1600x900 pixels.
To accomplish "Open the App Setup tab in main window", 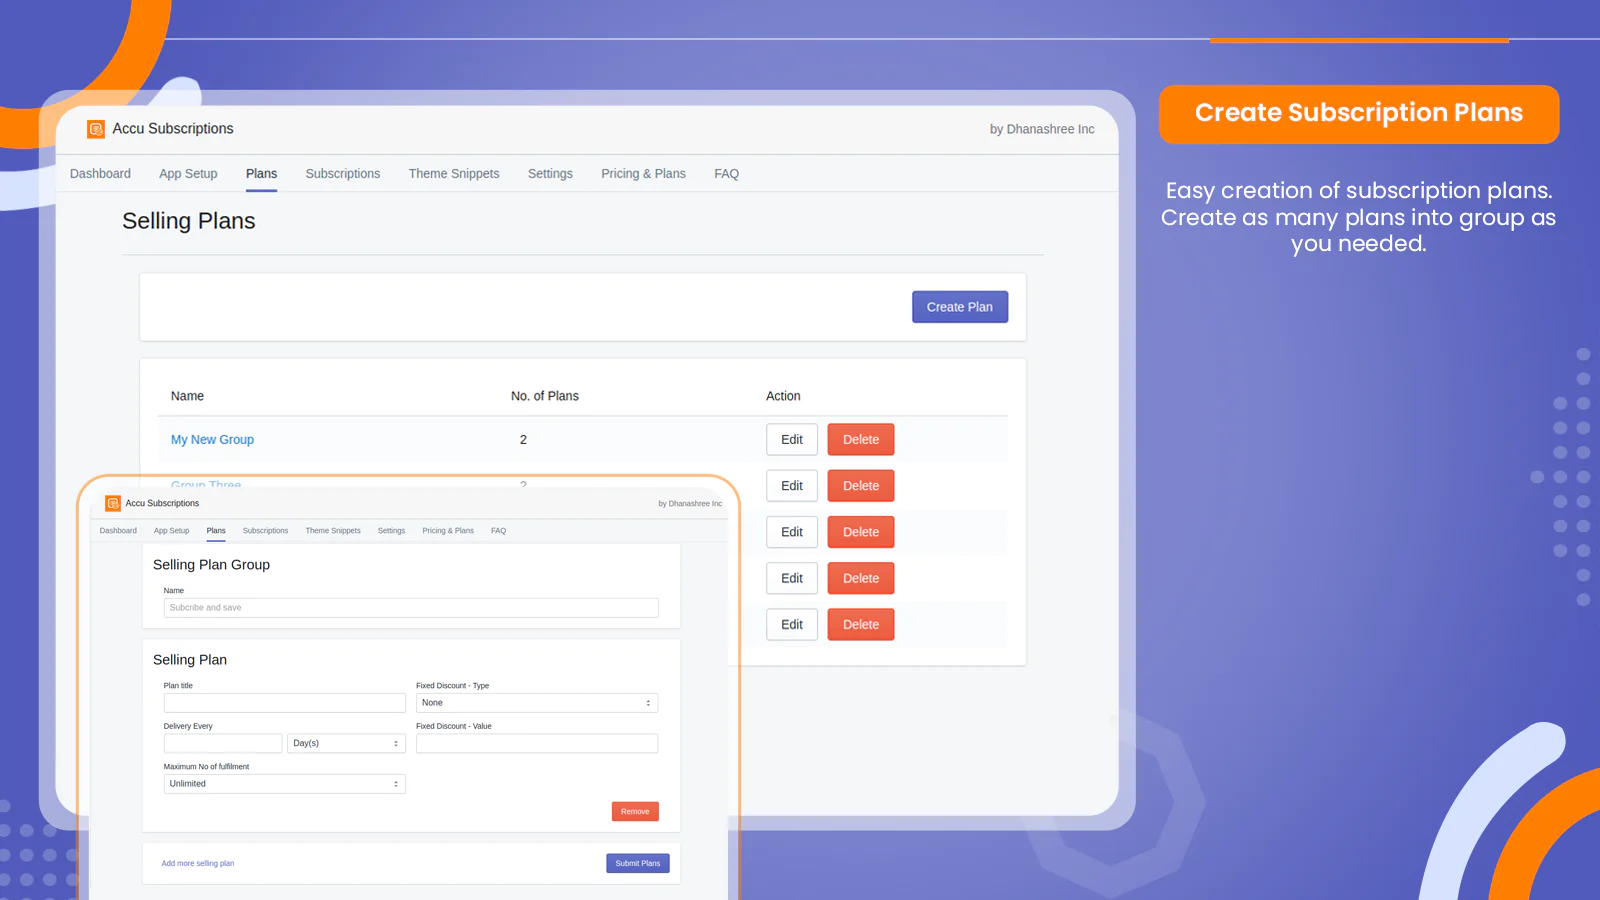I will tap(188, 174).
